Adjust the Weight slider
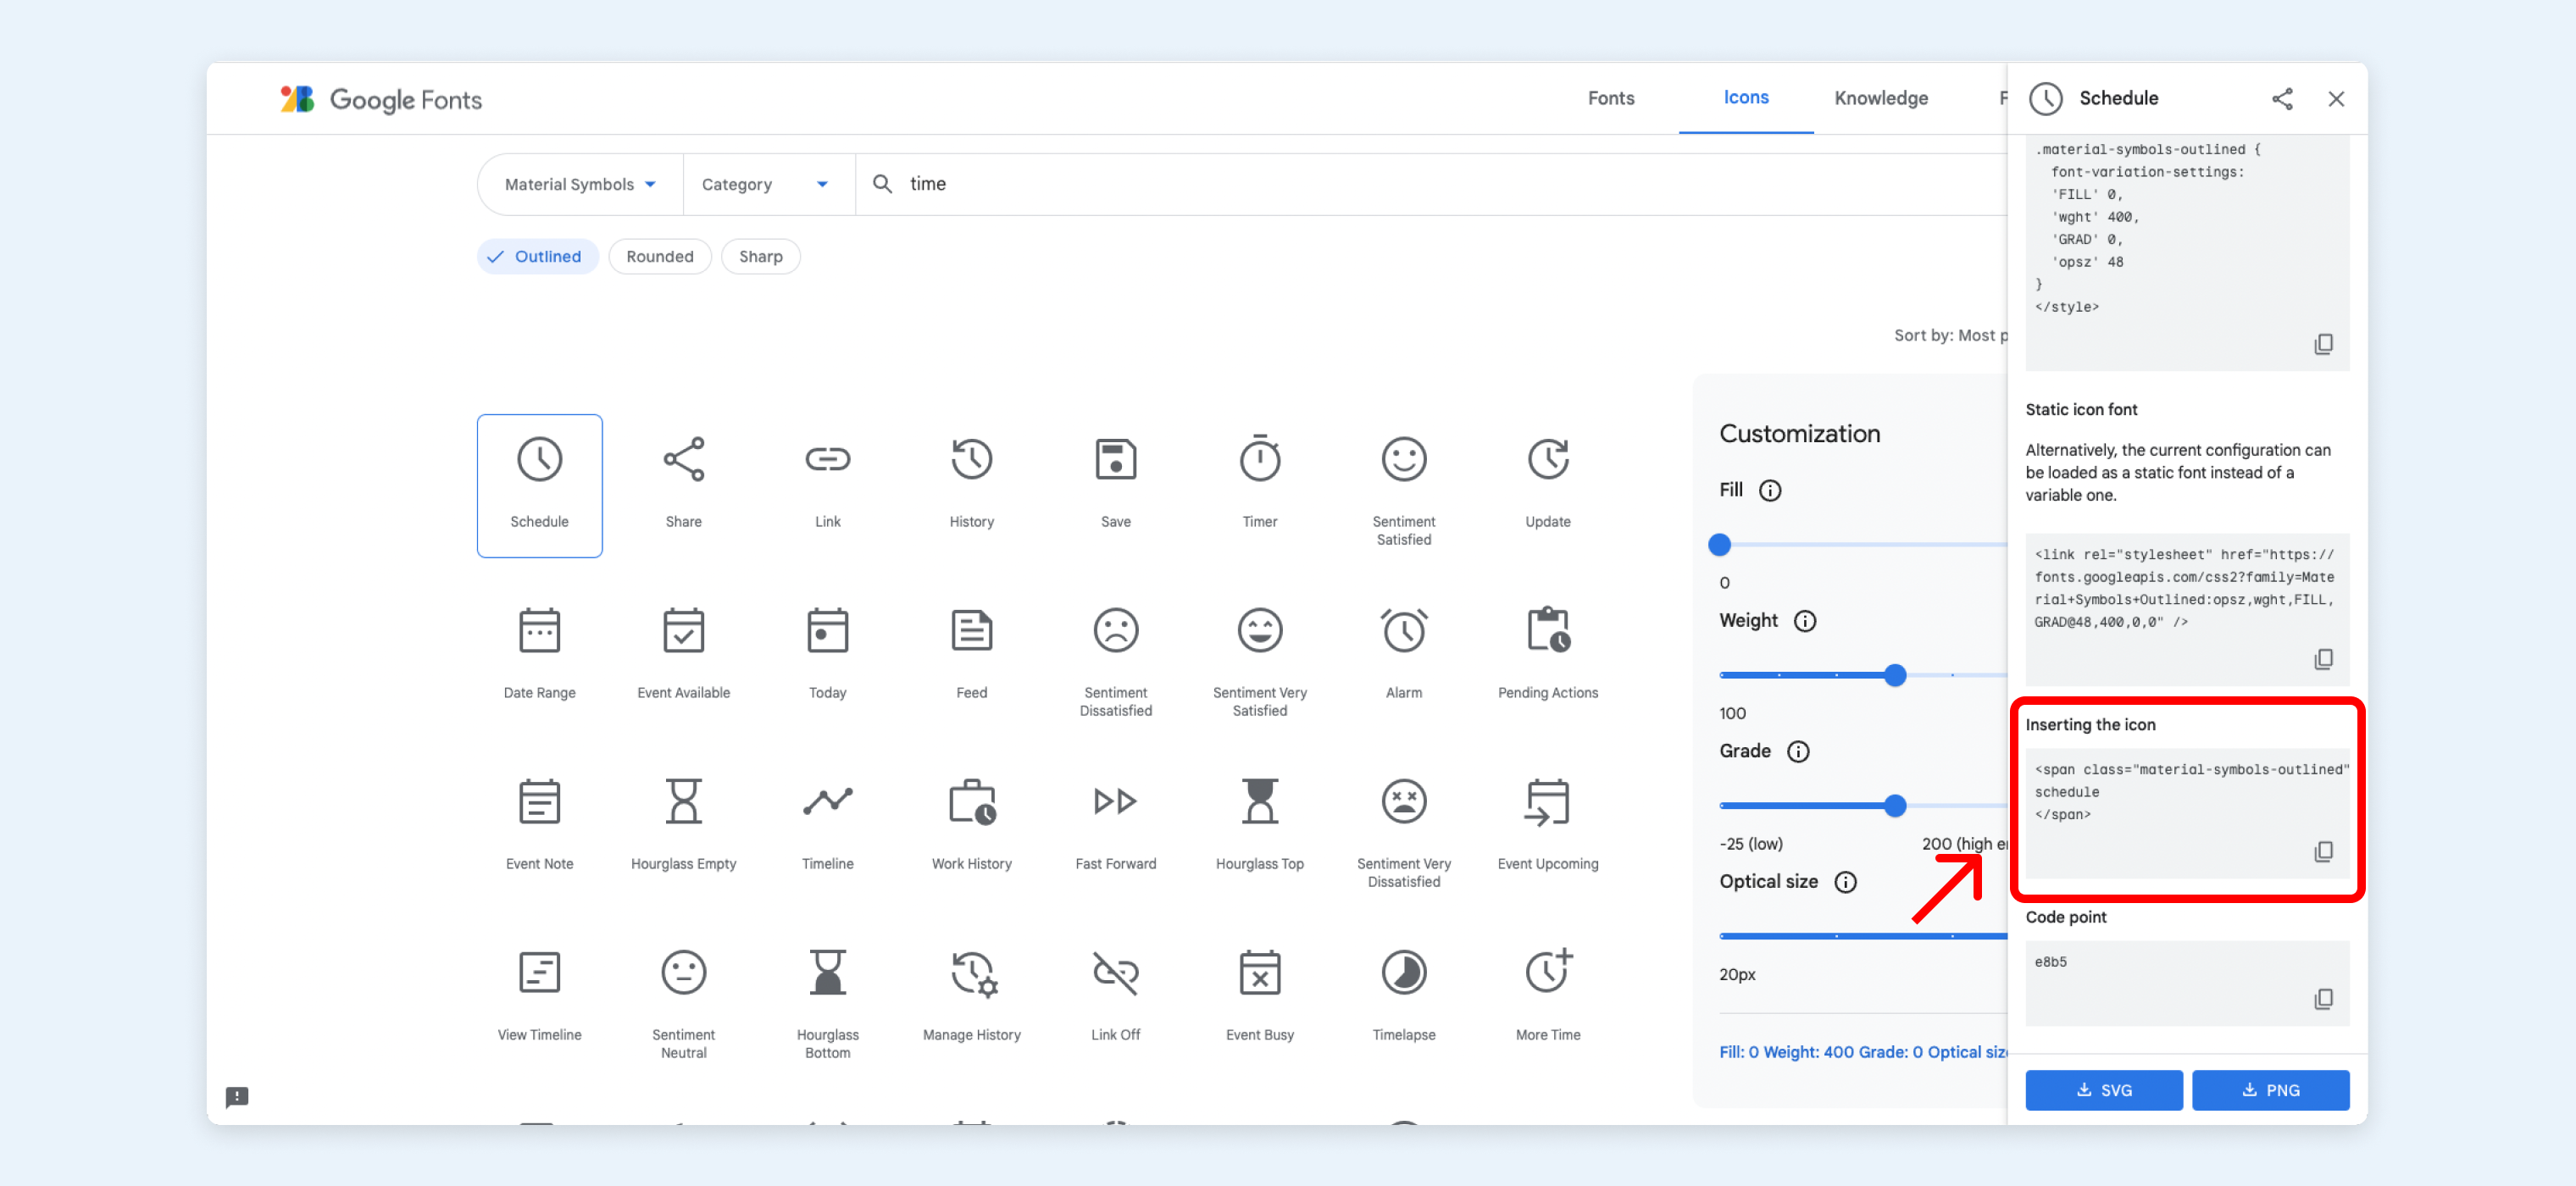Viewport: 2576px width, 1186px height. (1895, 675)
